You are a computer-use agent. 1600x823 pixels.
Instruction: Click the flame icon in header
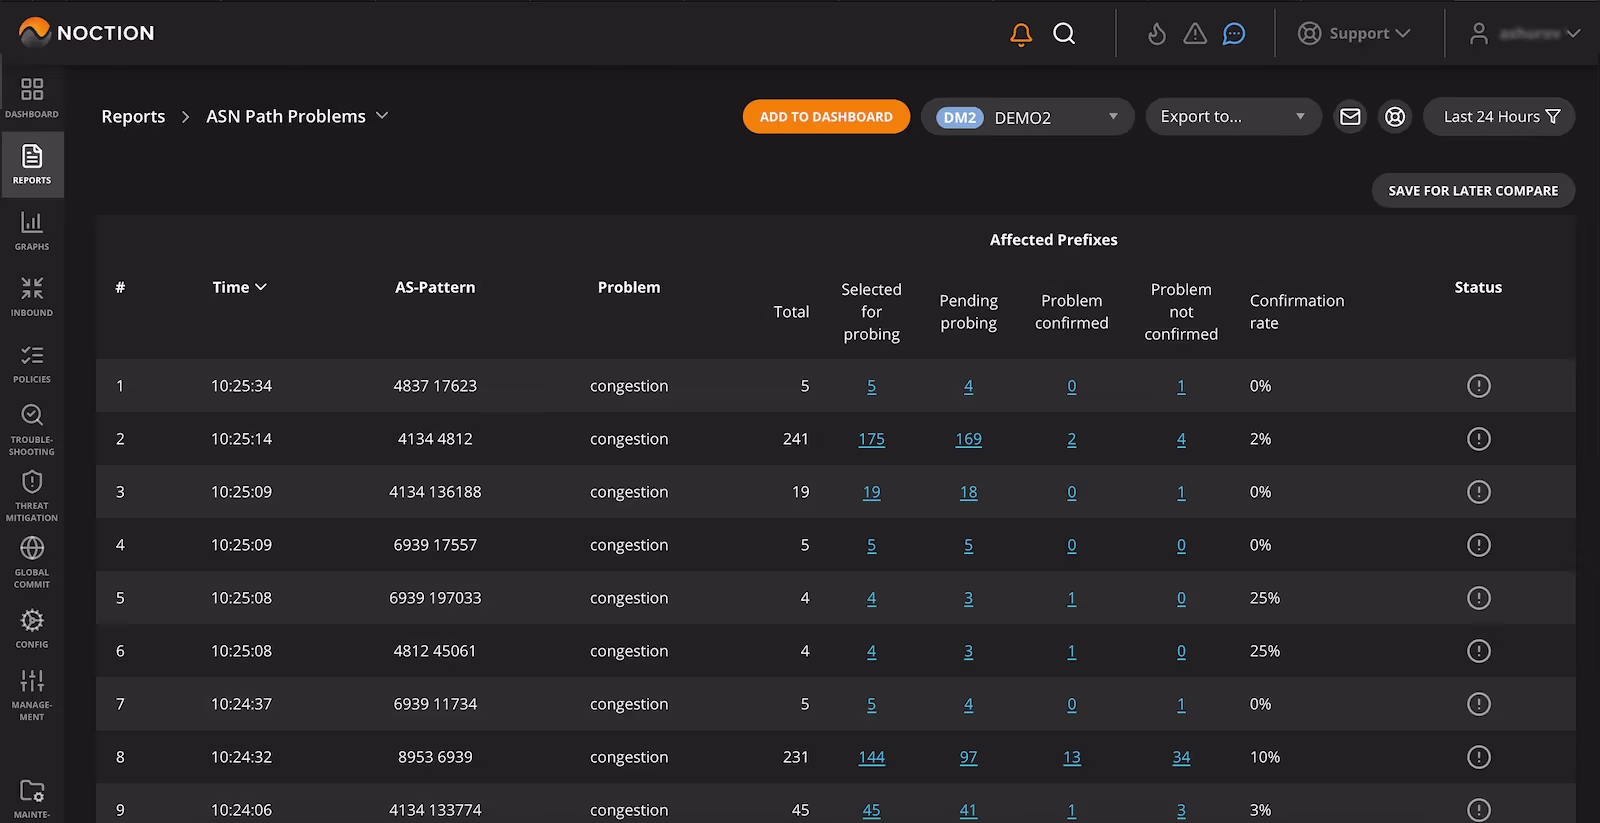tap(1156, 34)
